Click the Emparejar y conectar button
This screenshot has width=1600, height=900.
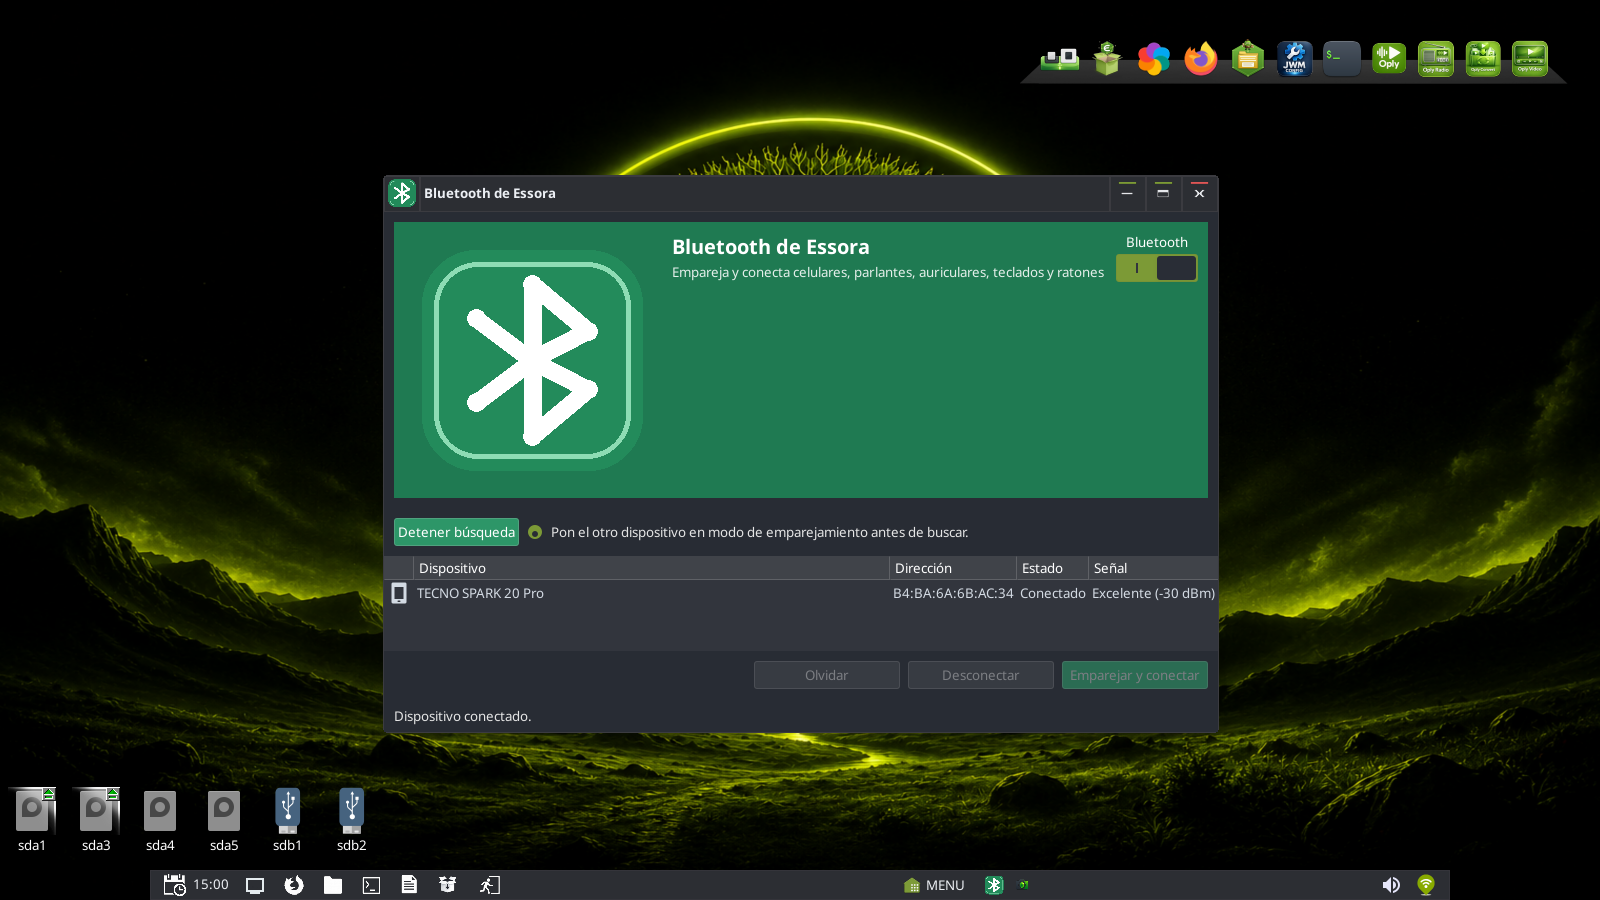pyautogui.click(x=1135, y=675)
